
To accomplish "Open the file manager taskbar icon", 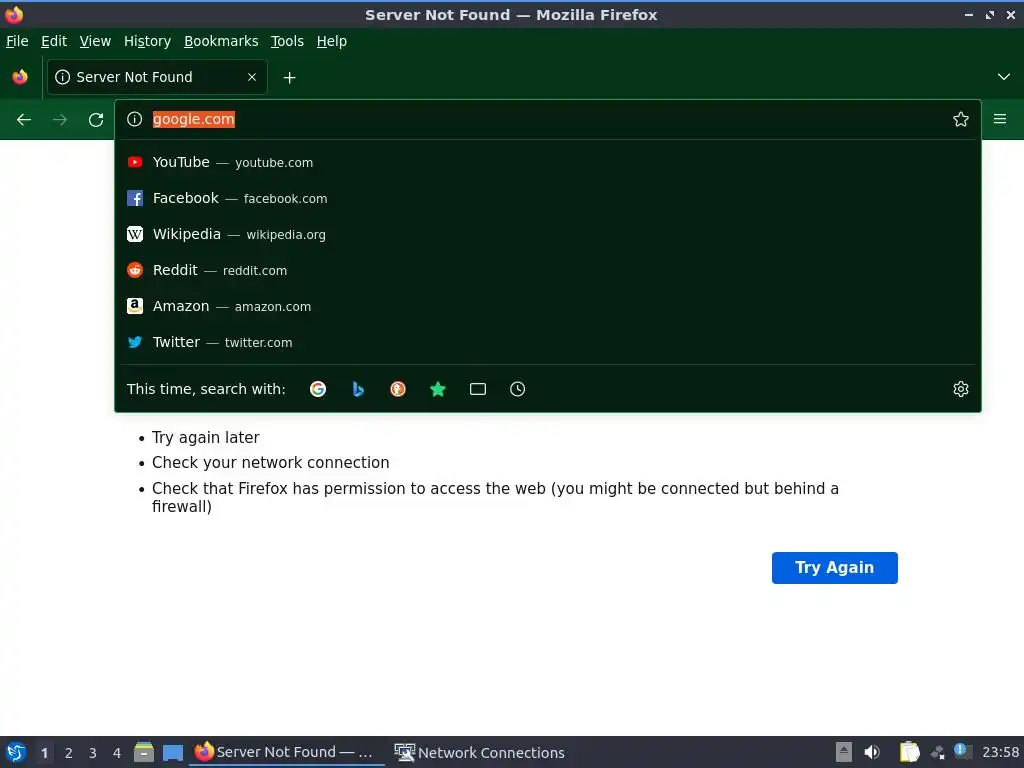I will coord(144,752).
